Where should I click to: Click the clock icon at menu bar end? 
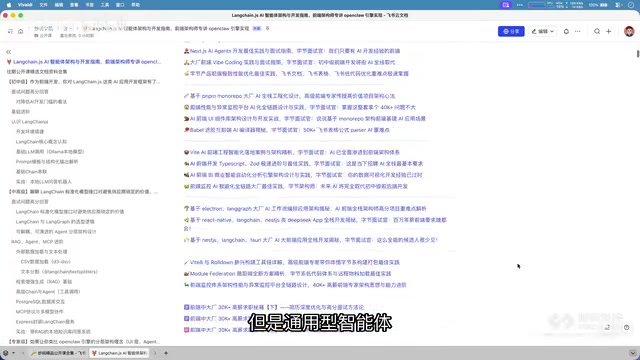631,5
